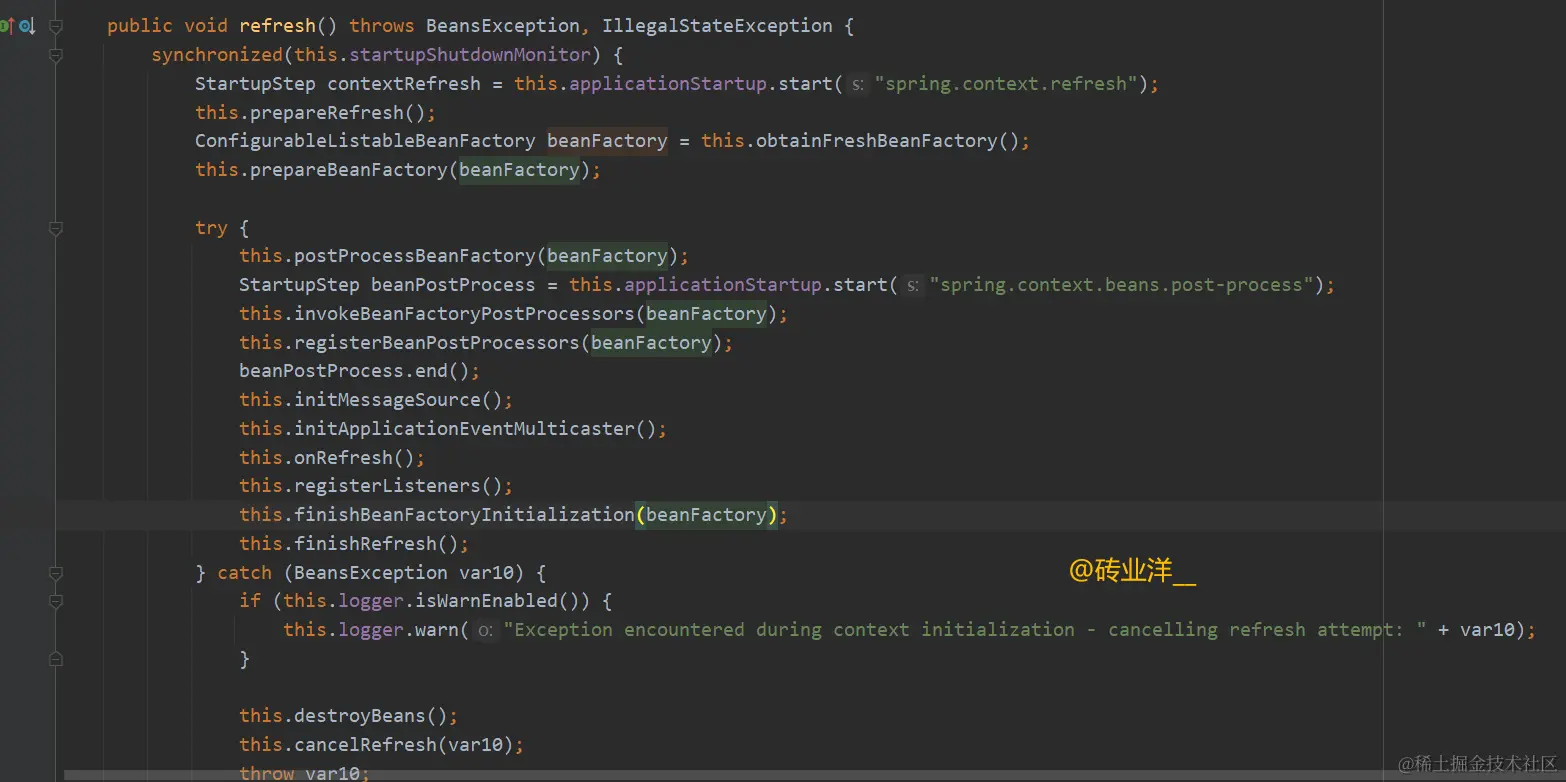The height and width of the screenshot is (782, 1566).
Task: Click initApplicationEventMulticaster() call
Action: coord(475,429)
